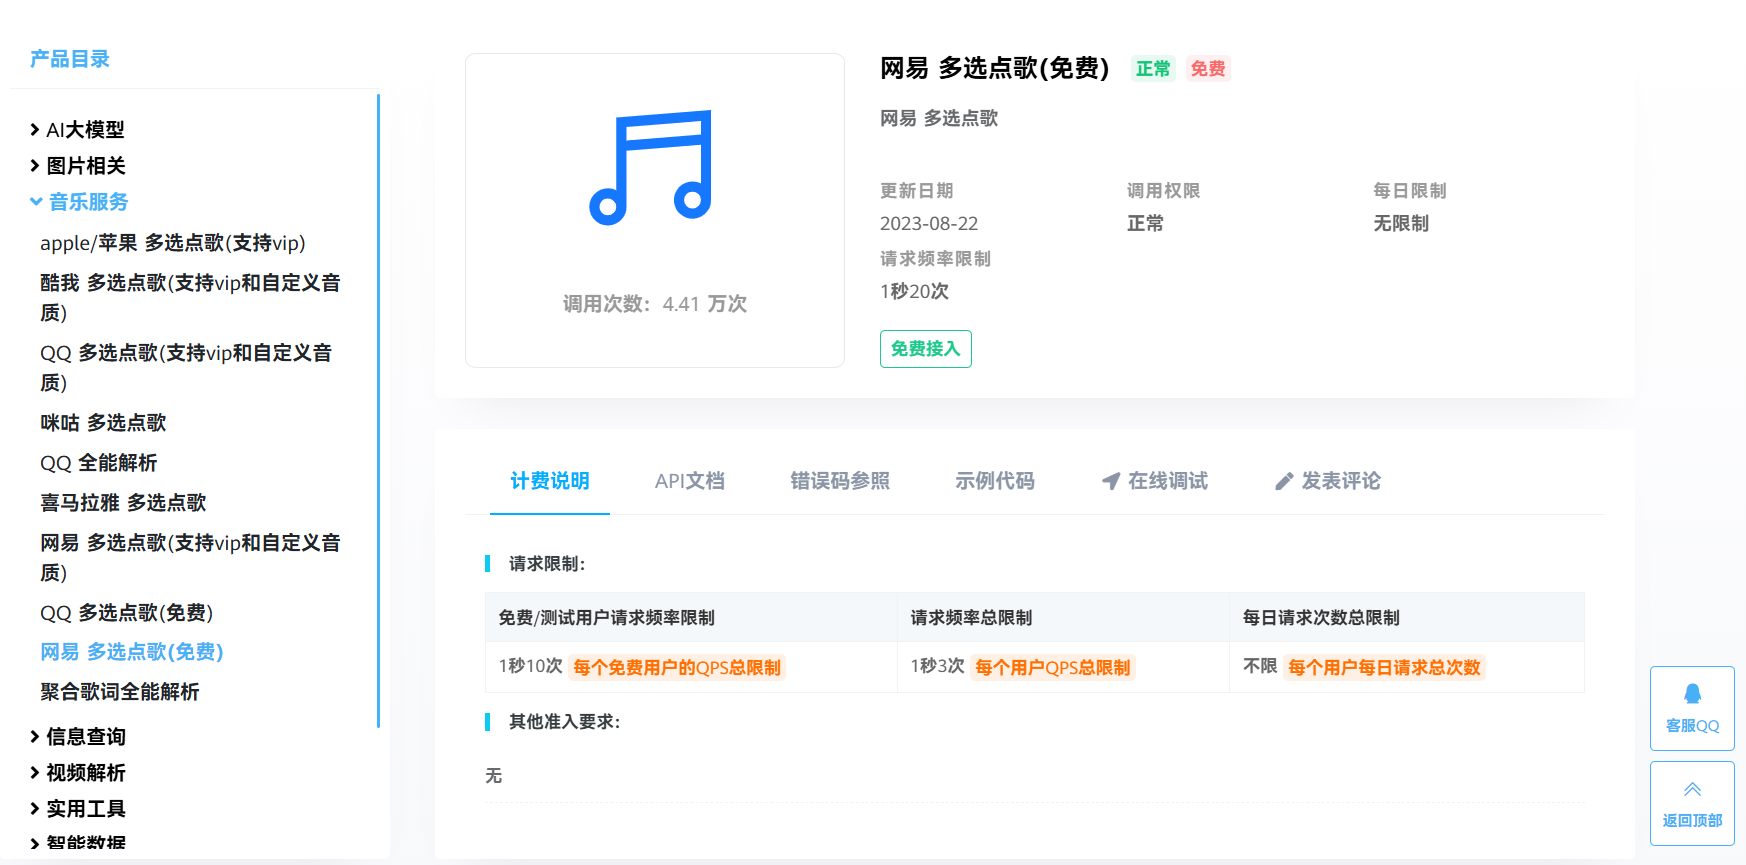Click the green 正常 status tag
The width and height of the screenshot is (1746, 865).
1153,69
